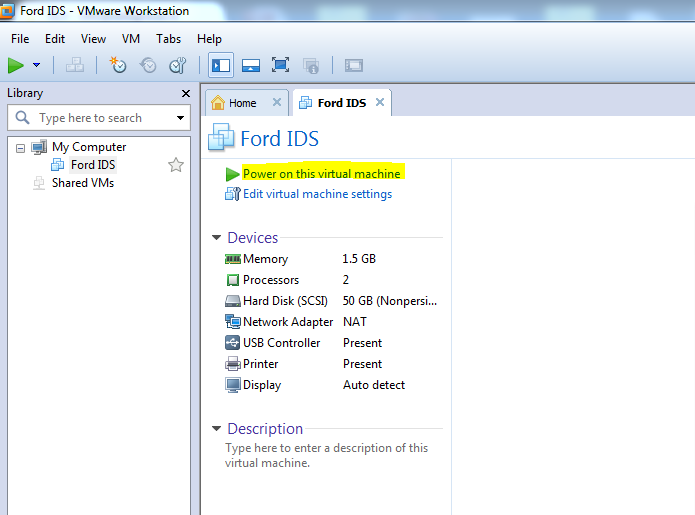695x515 pixels.
Task: Click the Display device icon
Action: click(x=233, y=385)
